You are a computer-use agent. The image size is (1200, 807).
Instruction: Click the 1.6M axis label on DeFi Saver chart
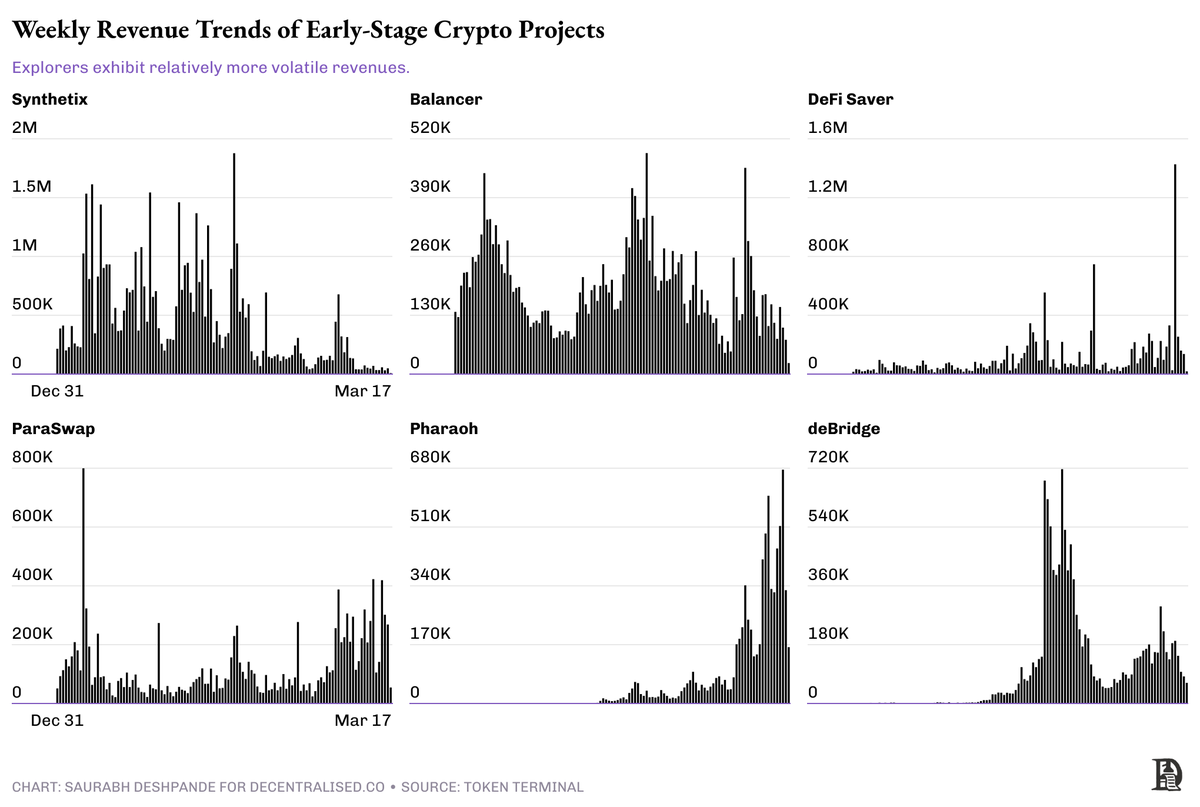[828, 128]
